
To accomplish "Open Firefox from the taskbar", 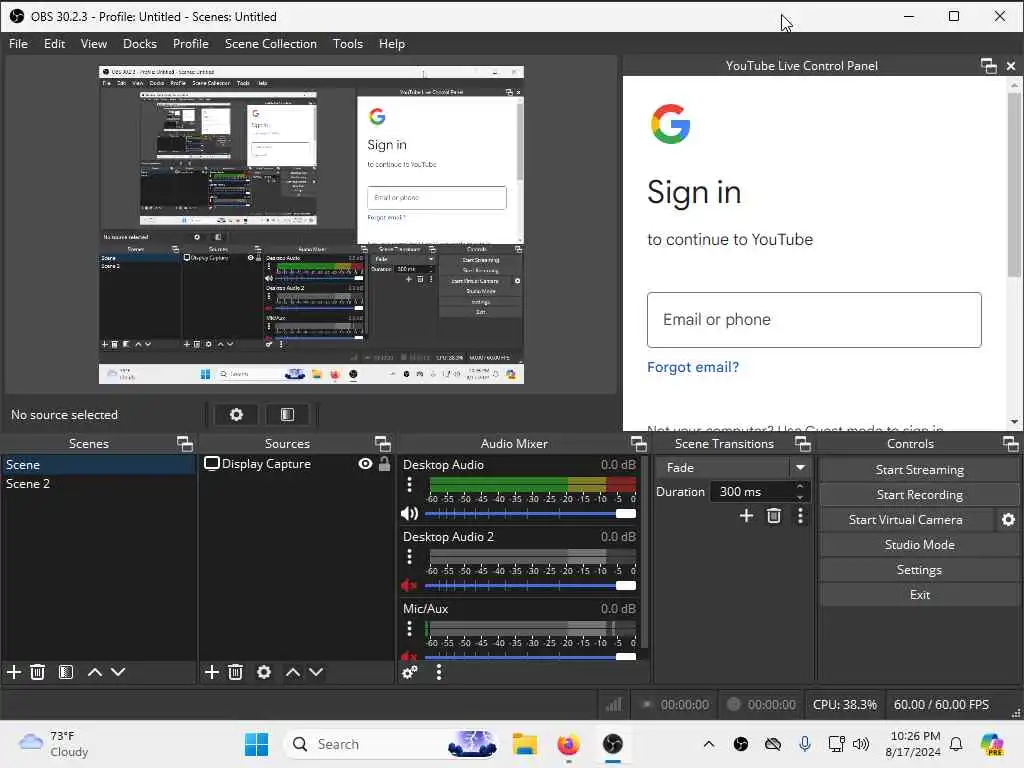I will tap(568, 744).
